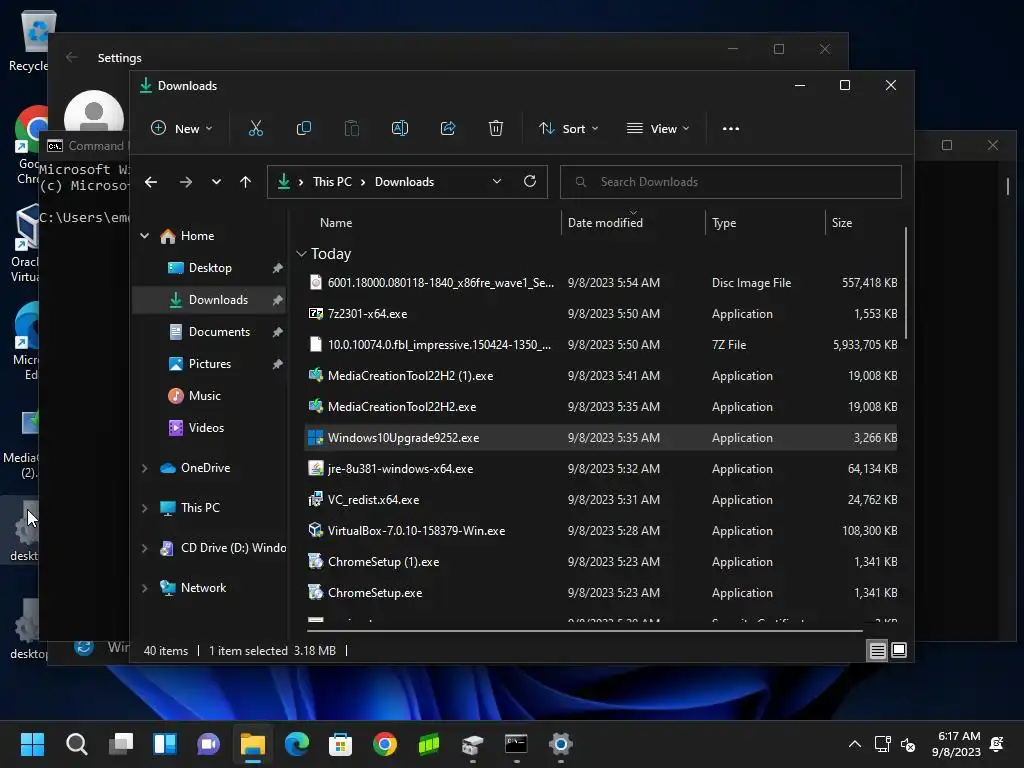Unpin Desktop from quick access
The height and width of the screenshot is (768, 1024).
point(278,268)
